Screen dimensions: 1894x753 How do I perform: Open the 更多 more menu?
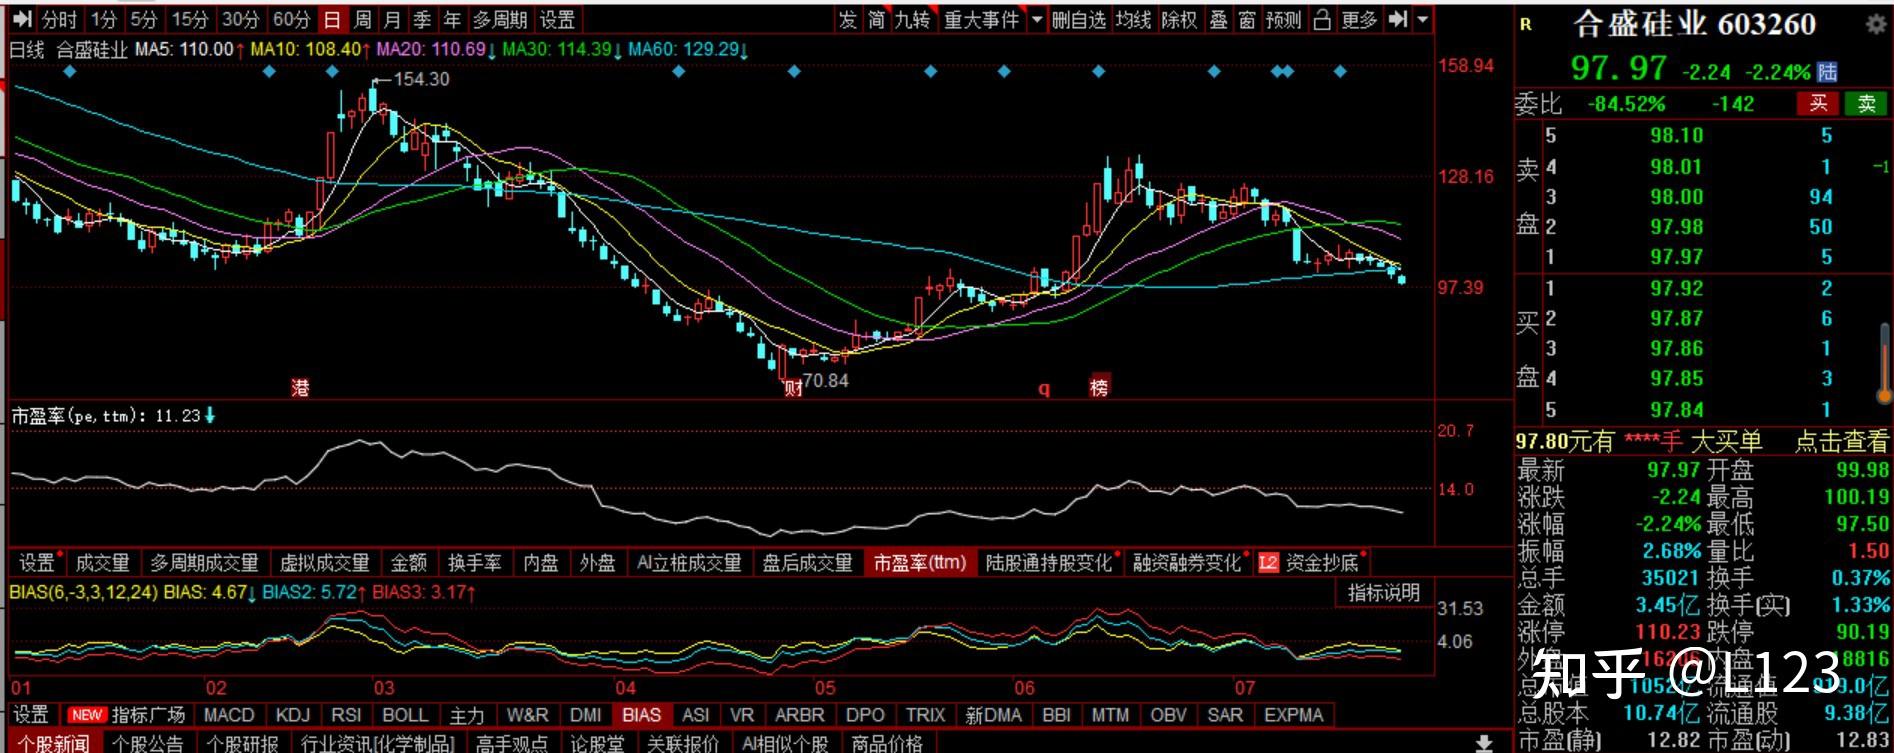pyautogui.click(x=1359, y=19)
